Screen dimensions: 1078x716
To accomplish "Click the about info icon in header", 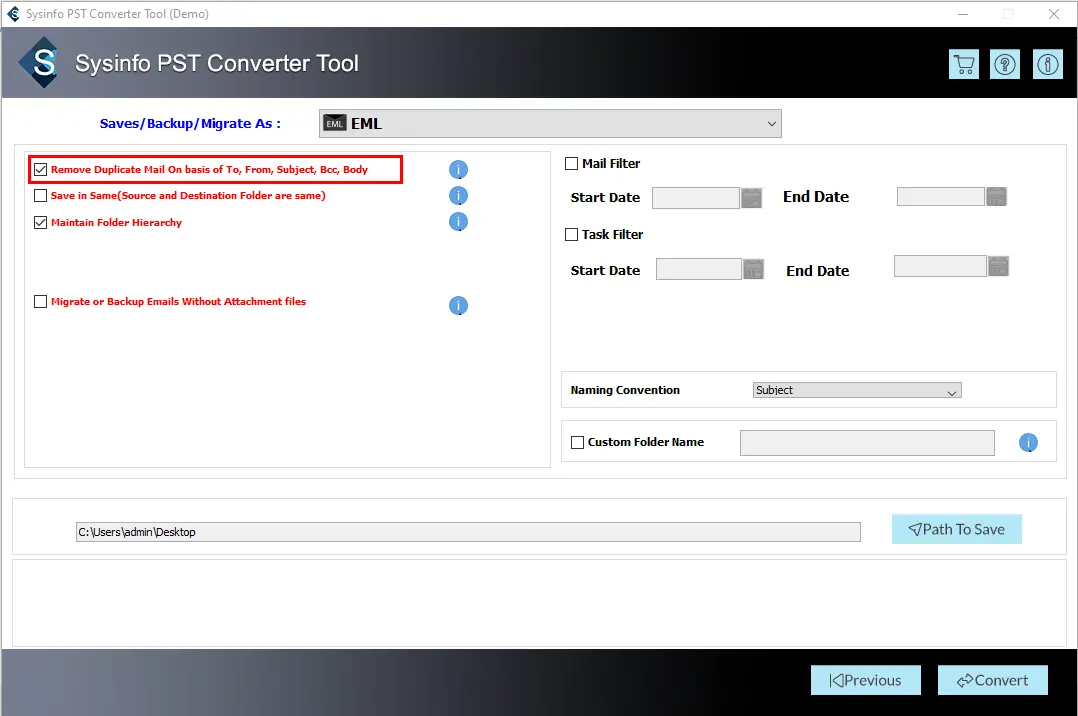I will click(1047, 65).
